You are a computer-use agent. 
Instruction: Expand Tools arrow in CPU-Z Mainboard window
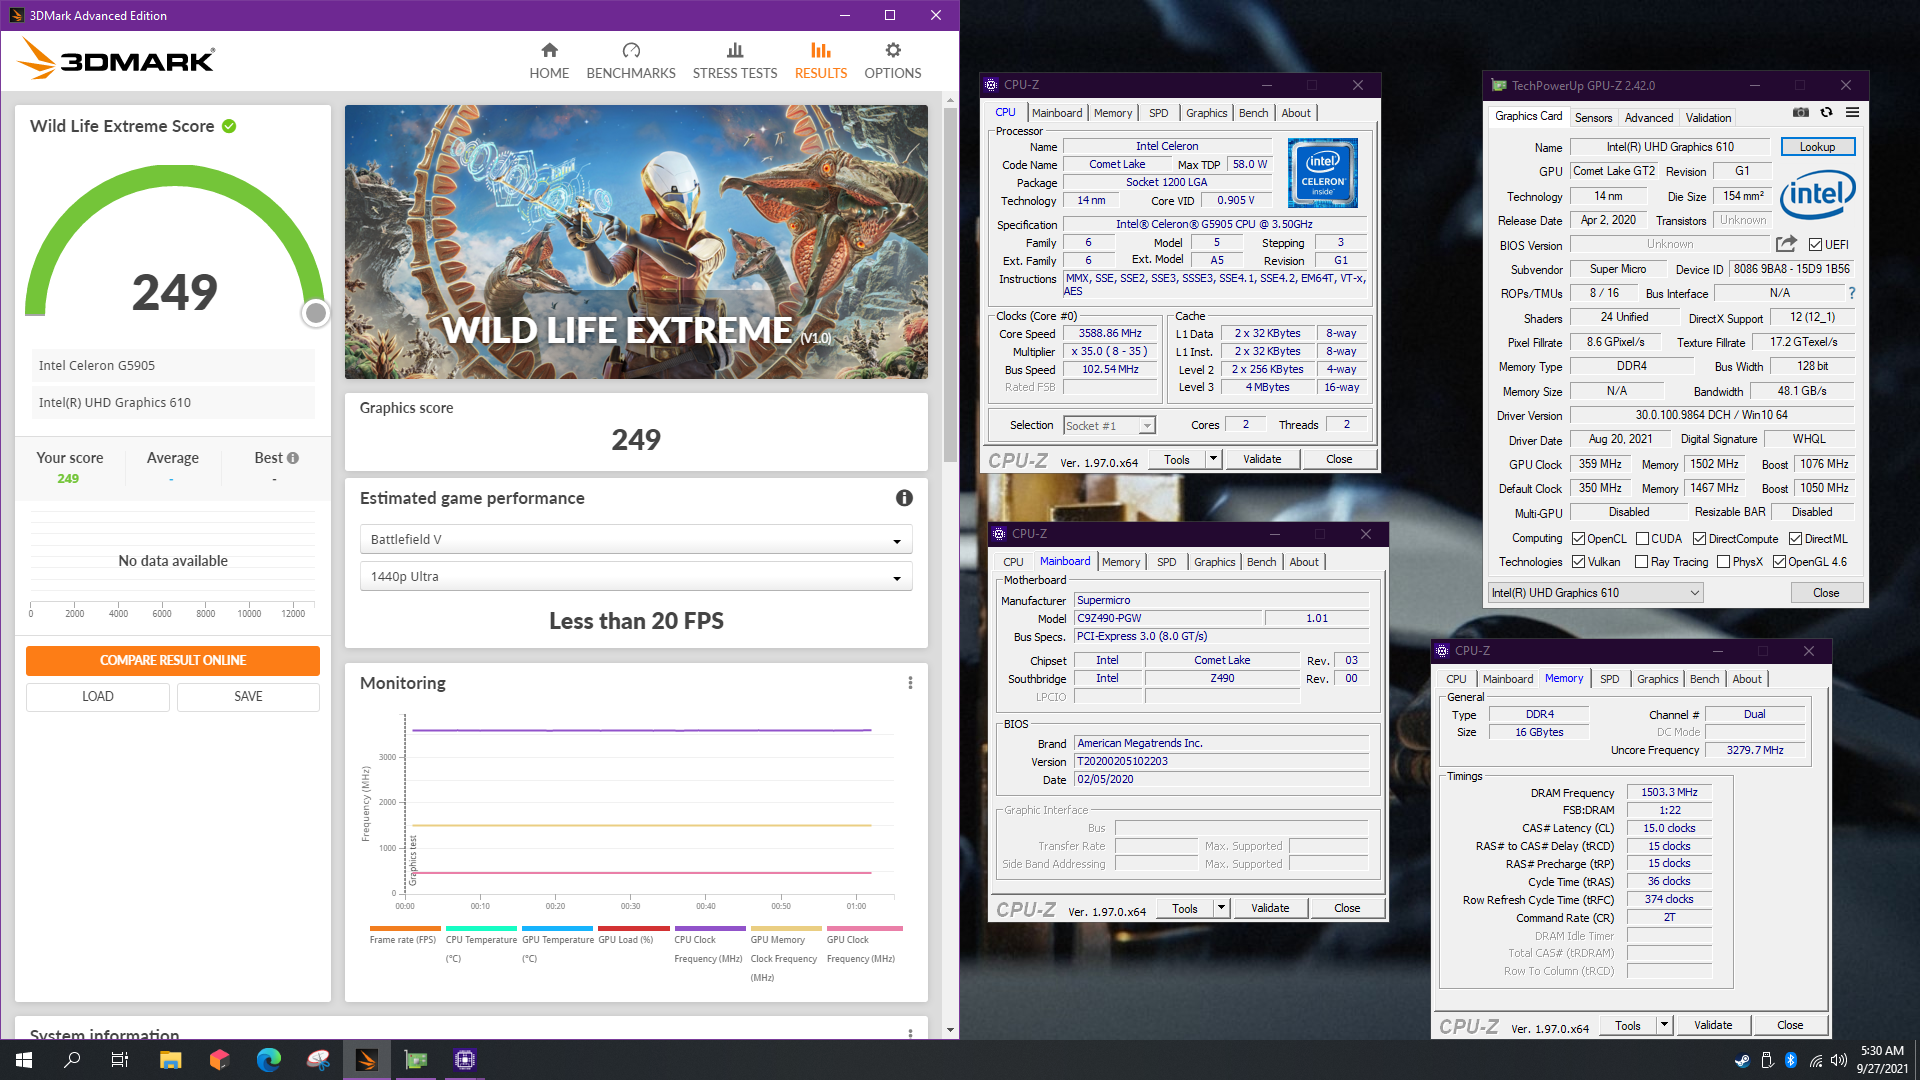(x=1221, y=908)
